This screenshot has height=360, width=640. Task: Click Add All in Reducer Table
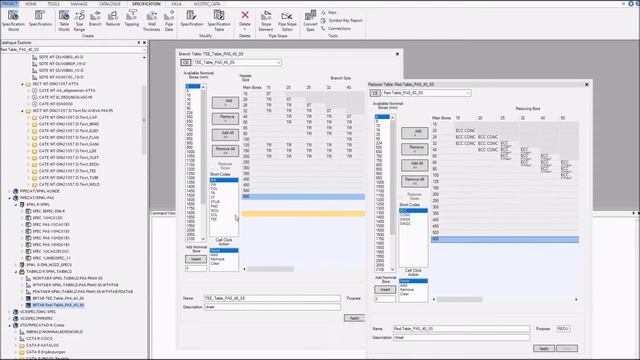(415, 165)
